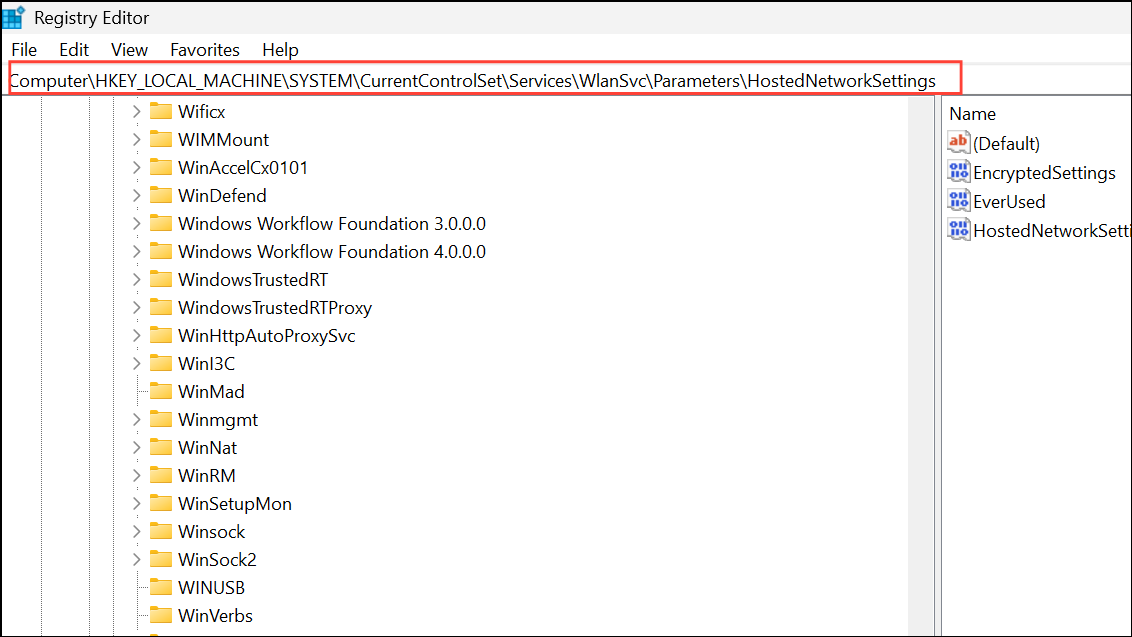The width and height of the screenshot is (1132, 637).
Task: Select the WinNat key label
Action: coord(207,448)
